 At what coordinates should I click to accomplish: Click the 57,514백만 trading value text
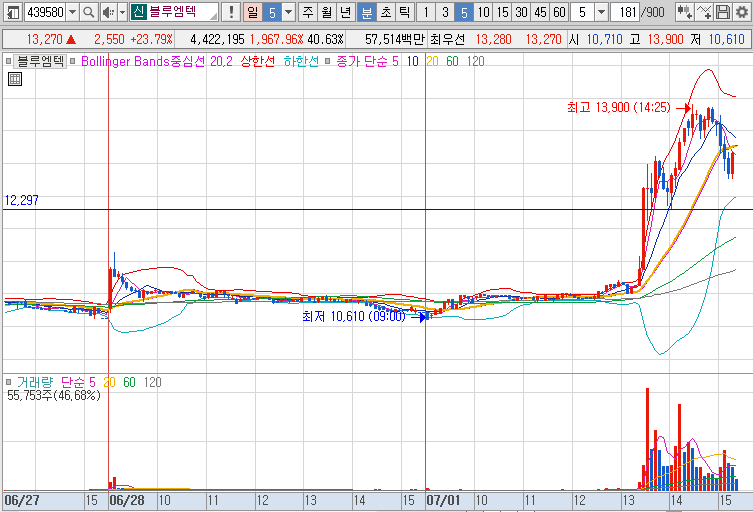tap(395, 39)
